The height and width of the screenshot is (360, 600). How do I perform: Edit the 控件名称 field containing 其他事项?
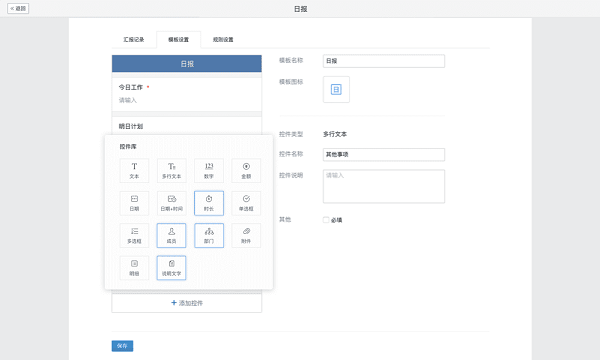click(x=384, y=155)
